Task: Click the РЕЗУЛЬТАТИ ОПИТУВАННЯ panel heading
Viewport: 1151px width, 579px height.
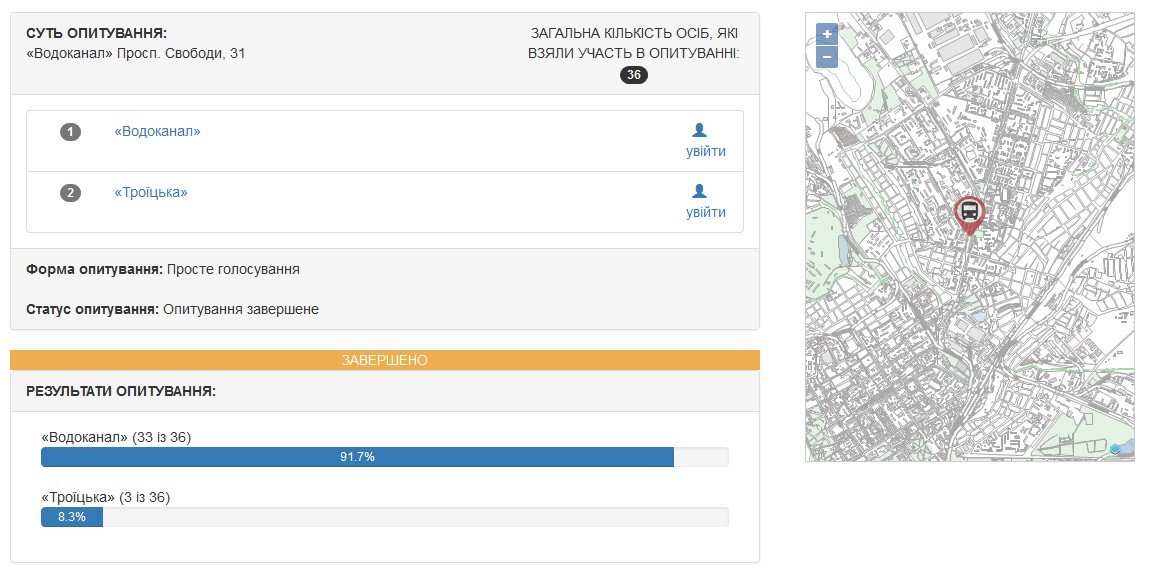Action: [121, 391]
